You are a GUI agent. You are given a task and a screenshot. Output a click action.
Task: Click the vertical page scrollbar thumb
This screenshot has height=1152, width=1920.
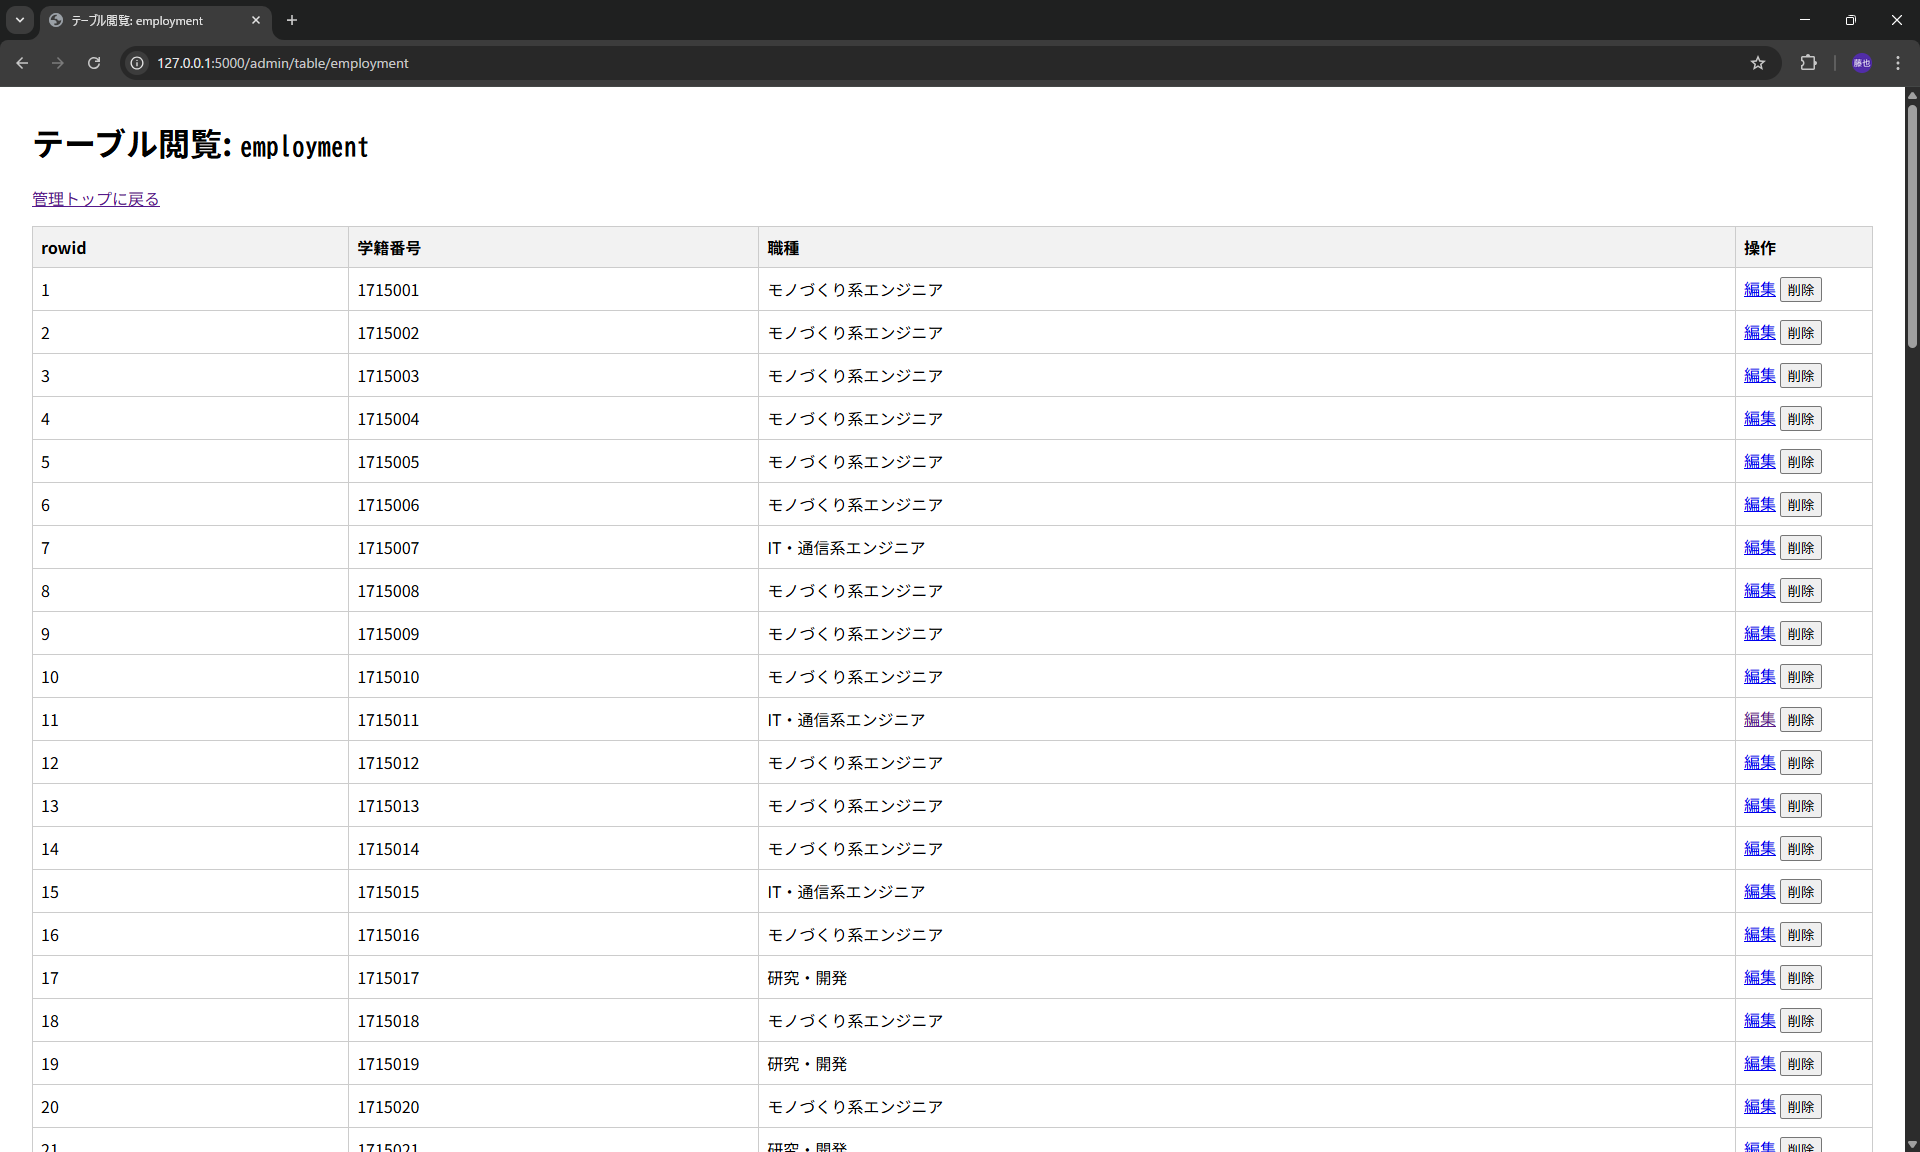pos(1912,225)
